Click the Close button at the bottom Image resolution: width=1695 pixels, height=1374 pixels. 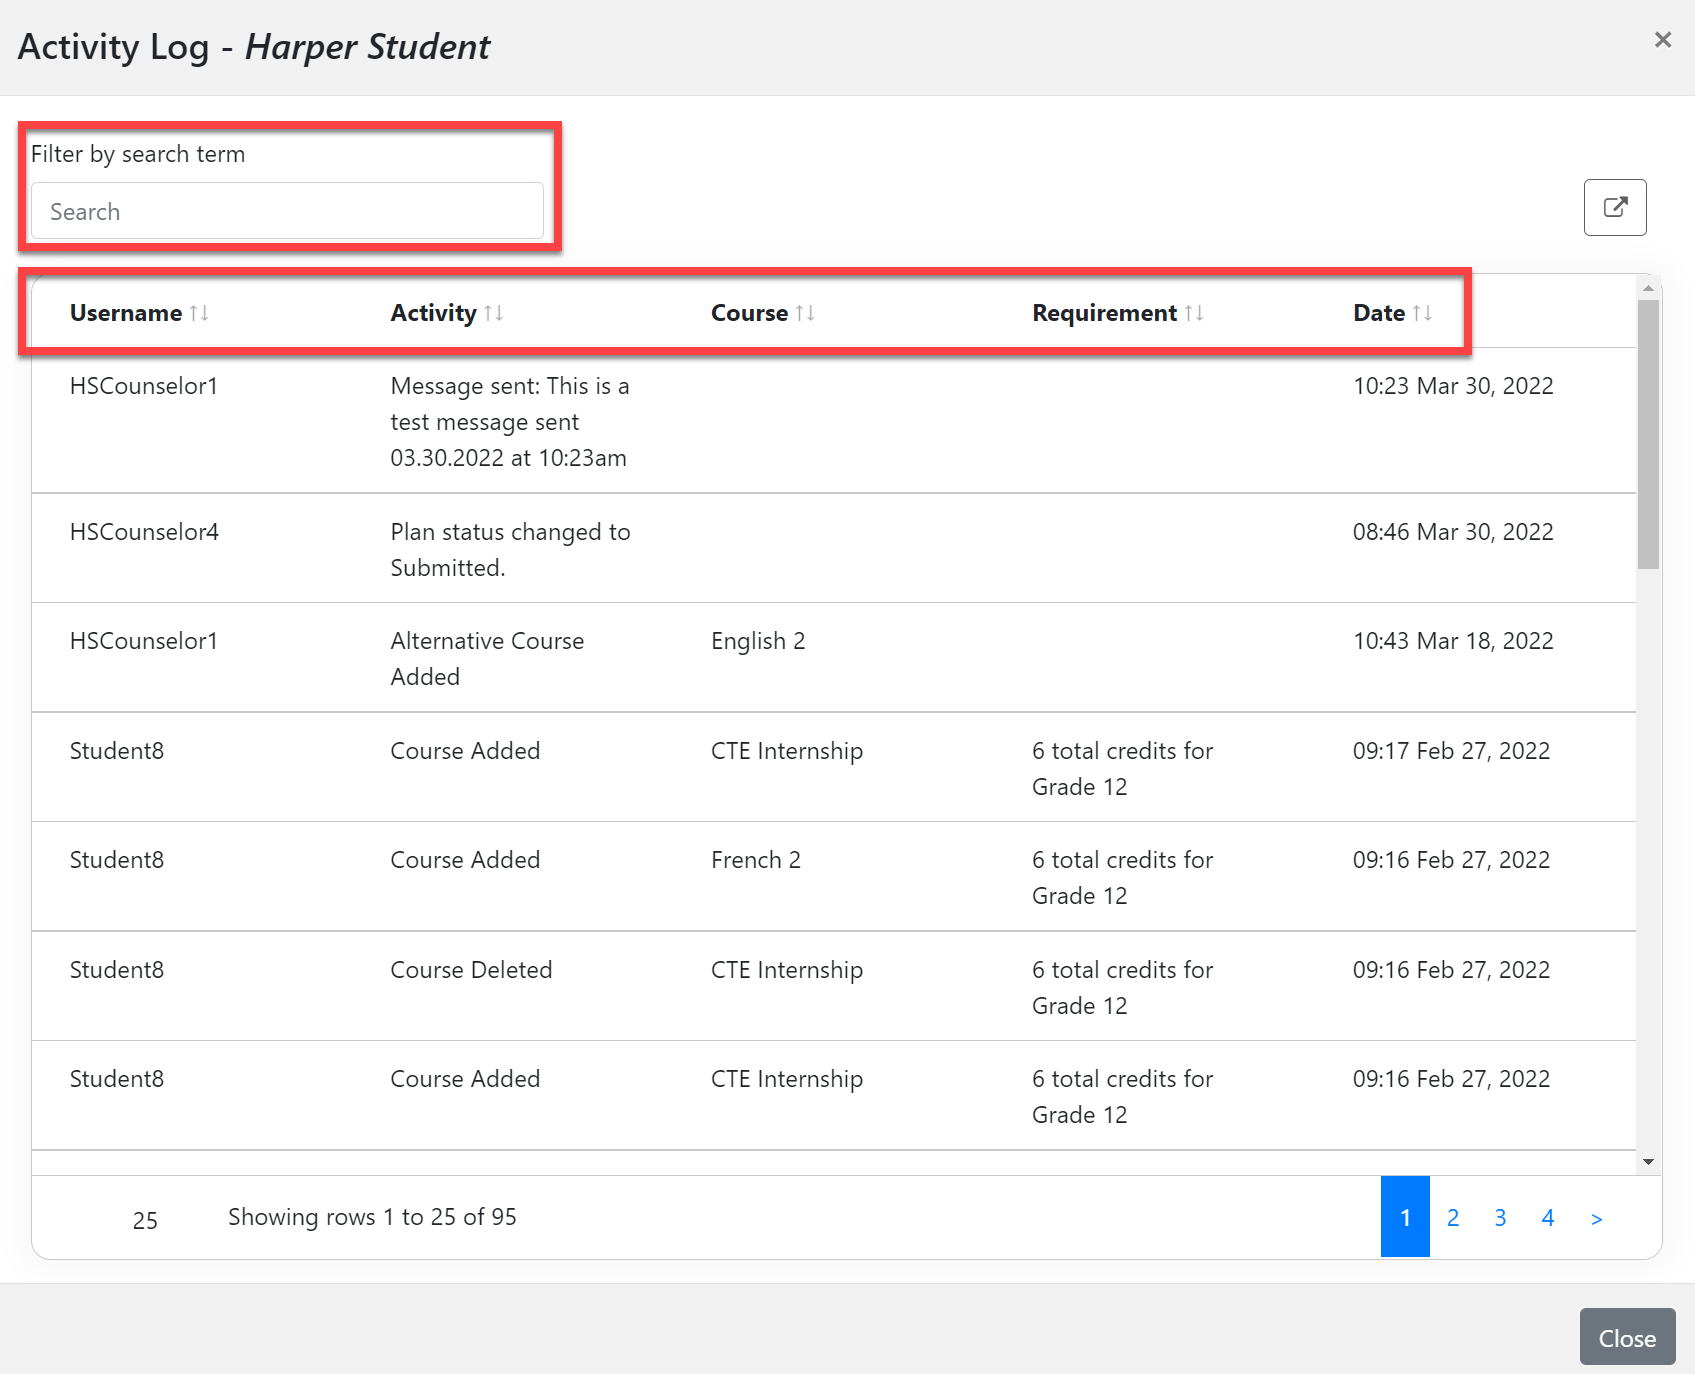pos(1627,1337)
